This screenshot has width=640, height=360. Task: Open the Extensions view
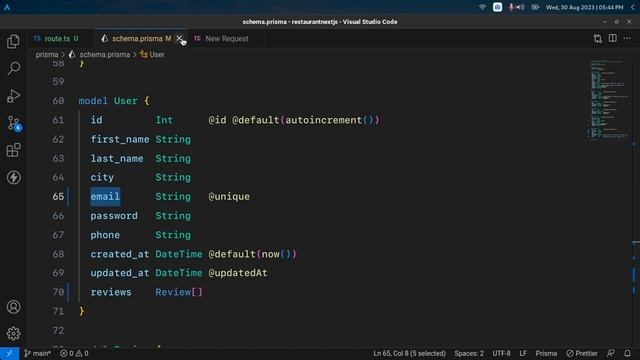[13, 150]
